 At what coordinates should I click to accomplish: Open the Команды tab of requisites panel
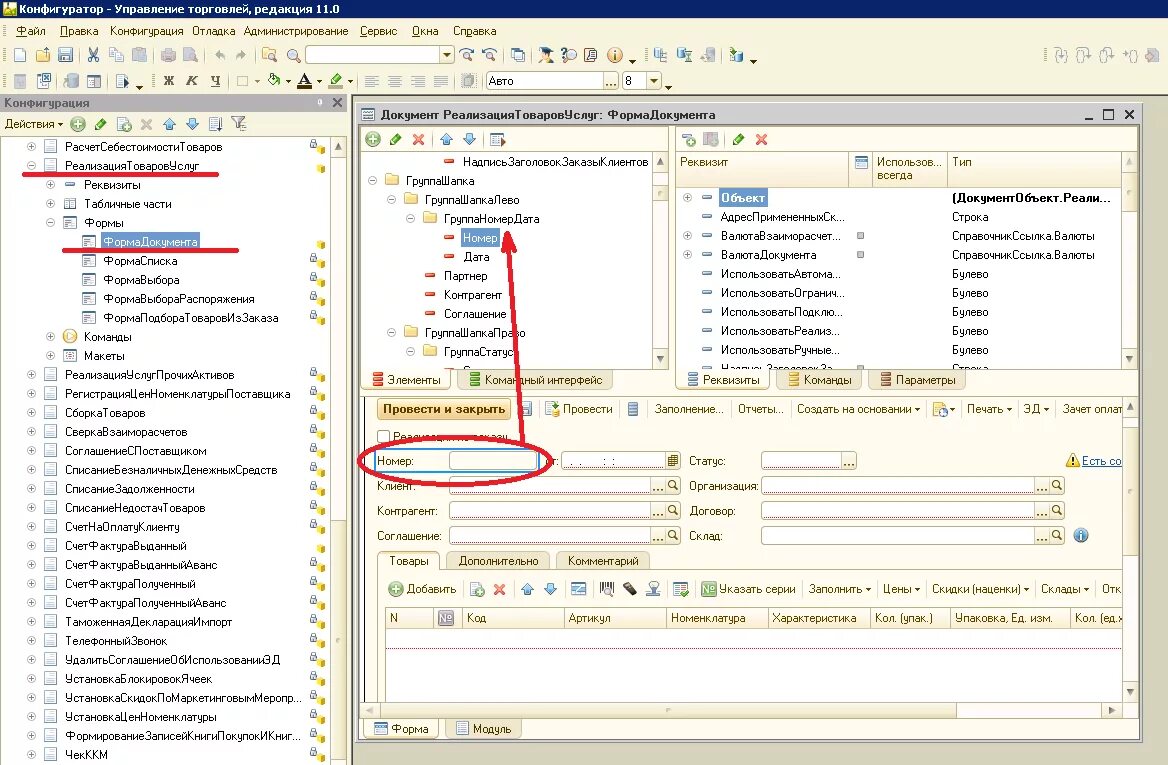coord(819,380)
